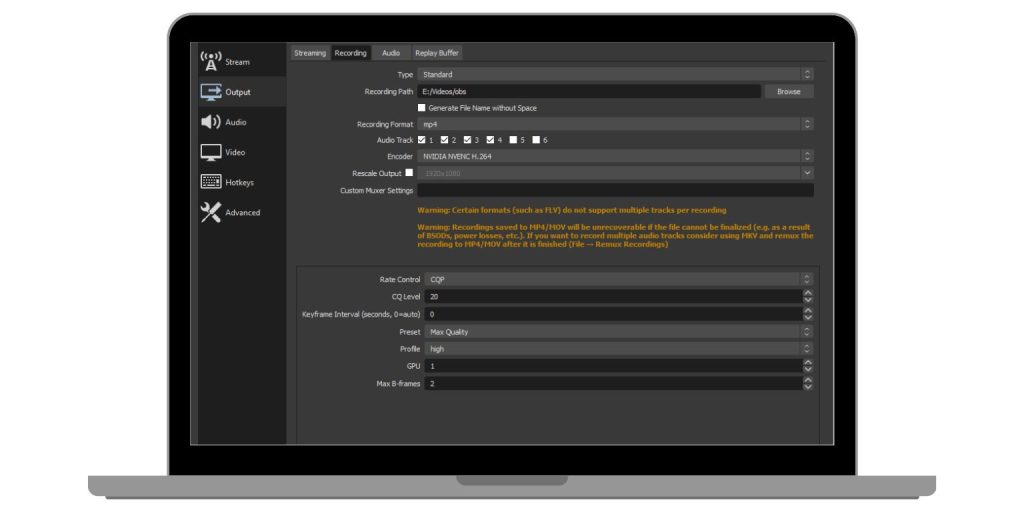Viewport: 1024px width, 512px height.
Task: Click the Encoder label
Action: point(400,157)
